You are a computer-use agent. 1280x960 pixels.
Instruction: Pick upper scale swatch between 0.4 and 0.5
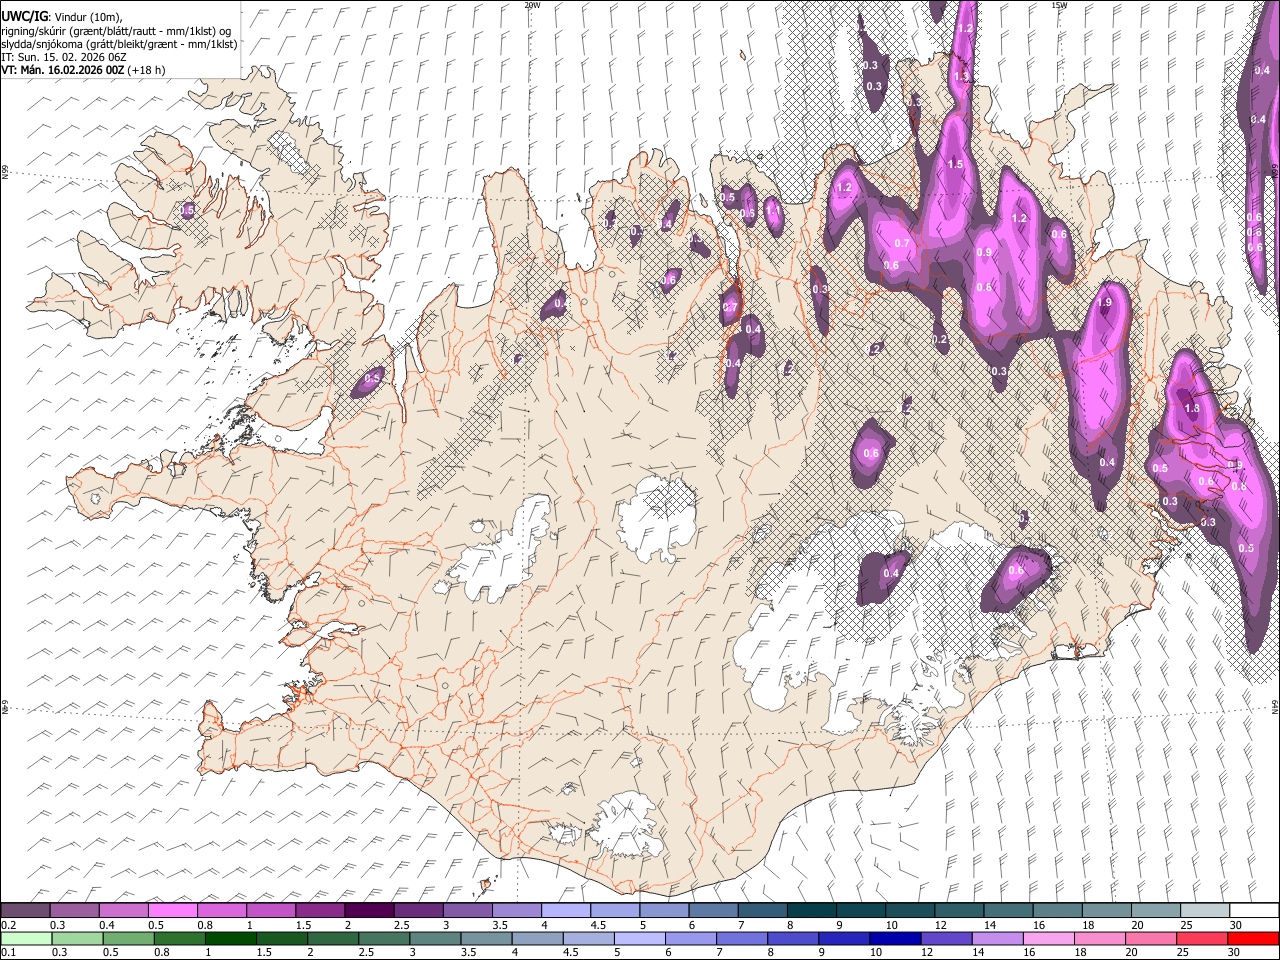coord(124,911)
